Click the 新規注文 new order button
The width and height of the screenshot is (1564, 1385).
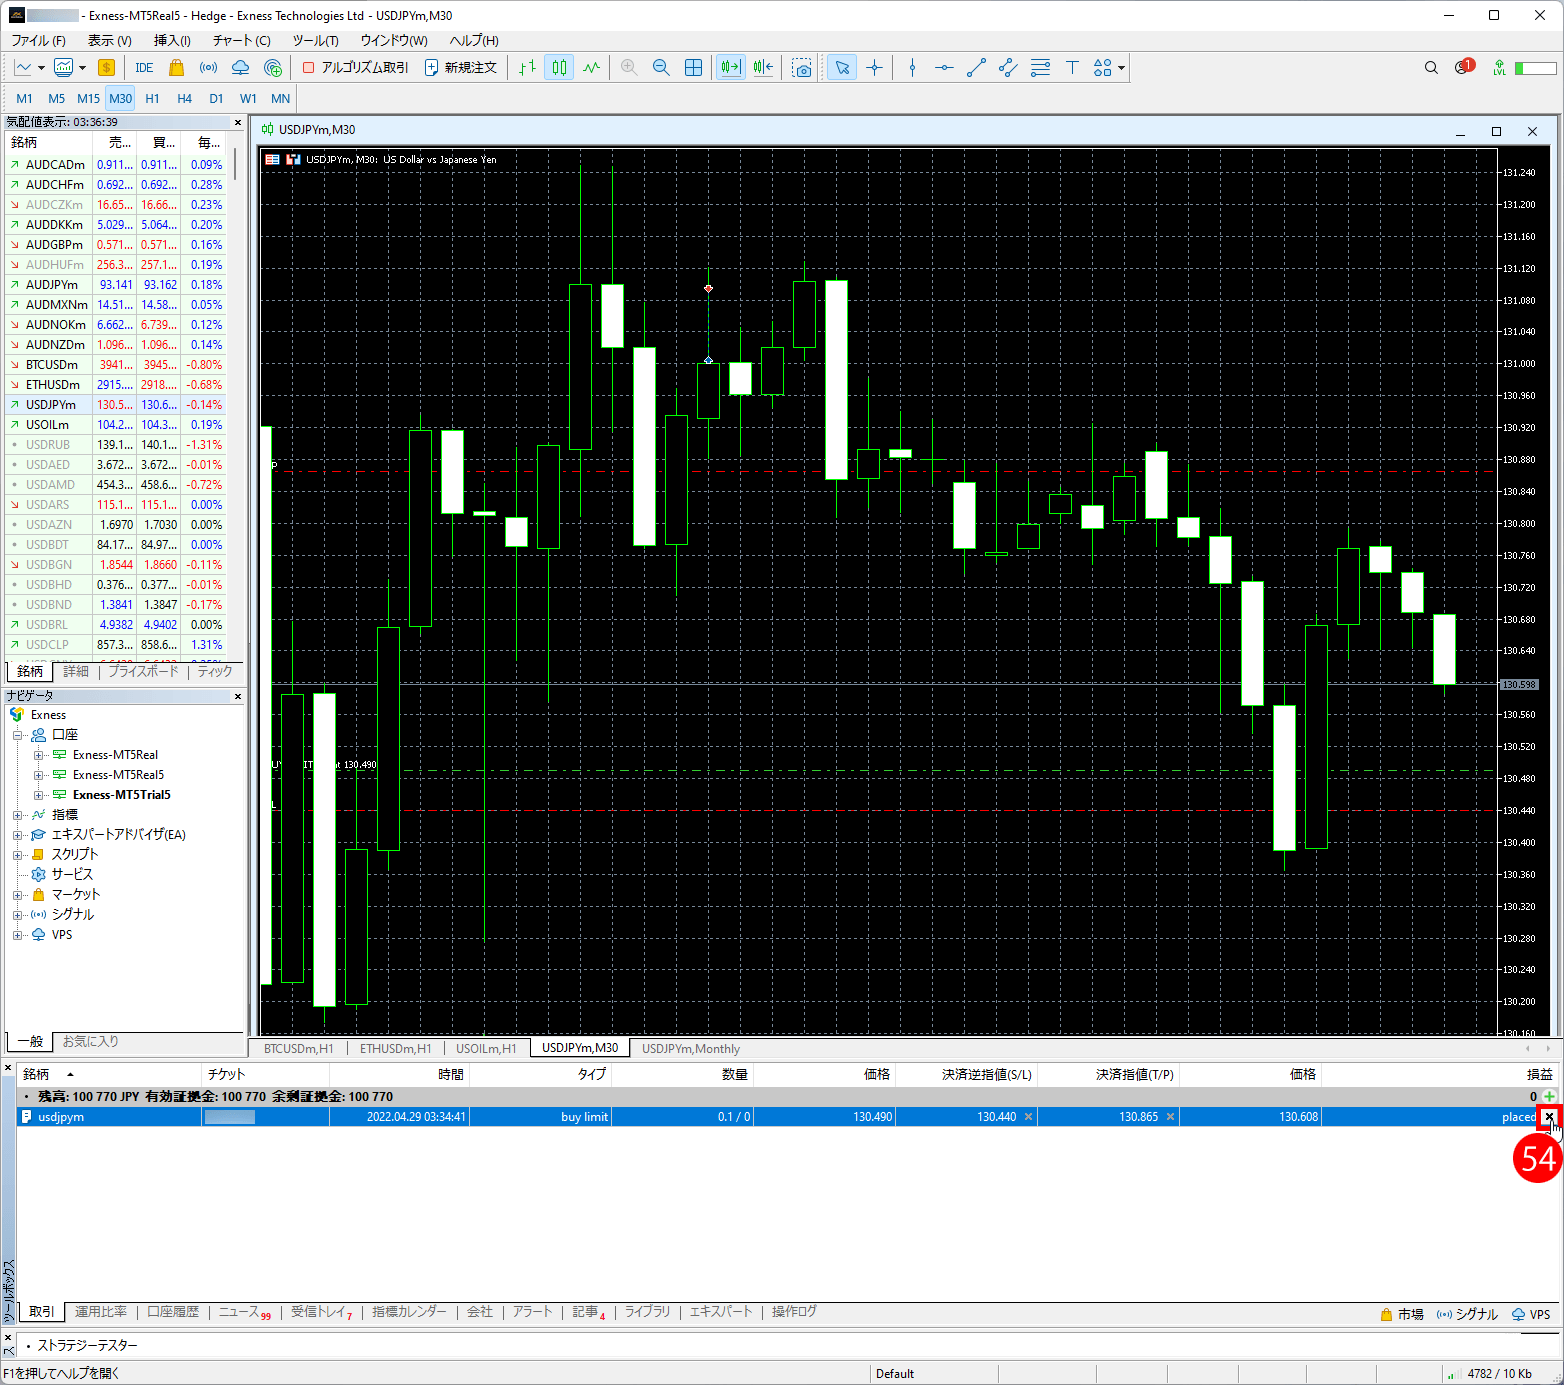pyautogui.click(x=461, y=68)
